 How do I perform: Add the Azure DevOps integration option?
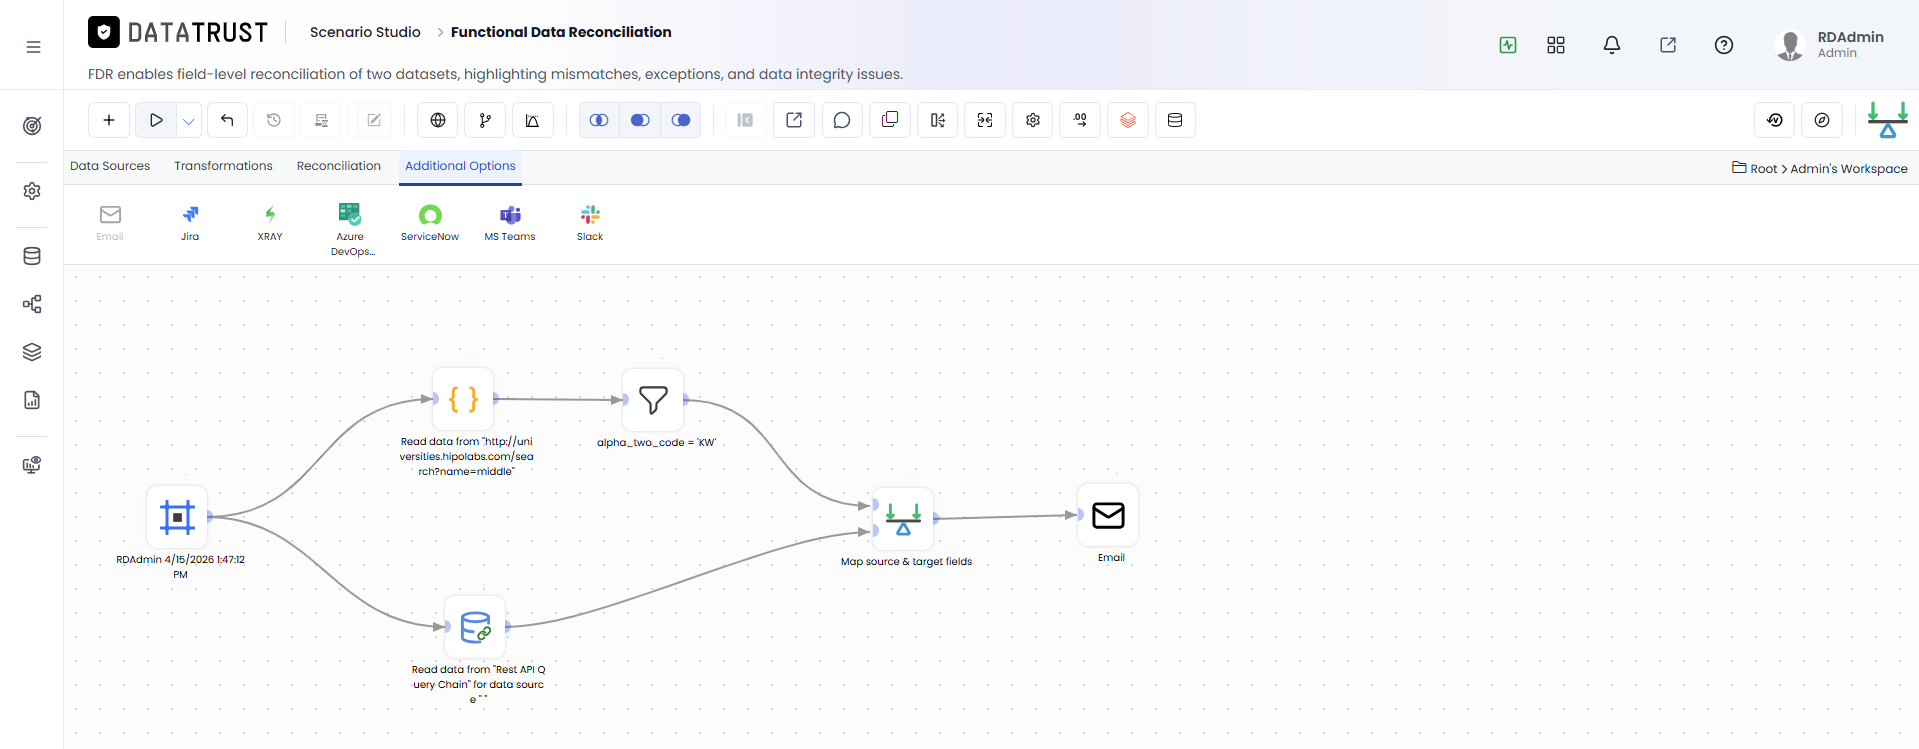point(350,229)
